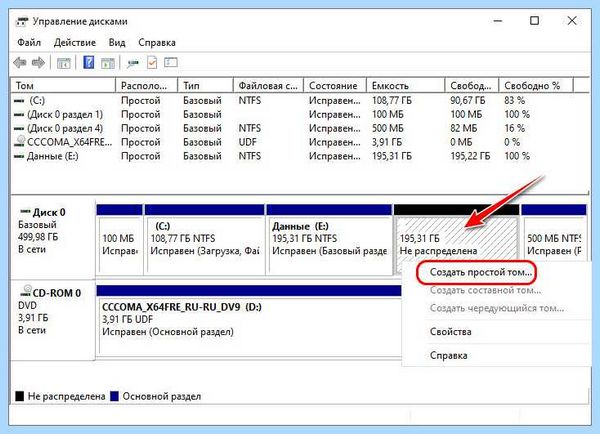600x434 pixels.
Task: Open the blue question-mark Help icon
Action: click(x=89, y=62)
